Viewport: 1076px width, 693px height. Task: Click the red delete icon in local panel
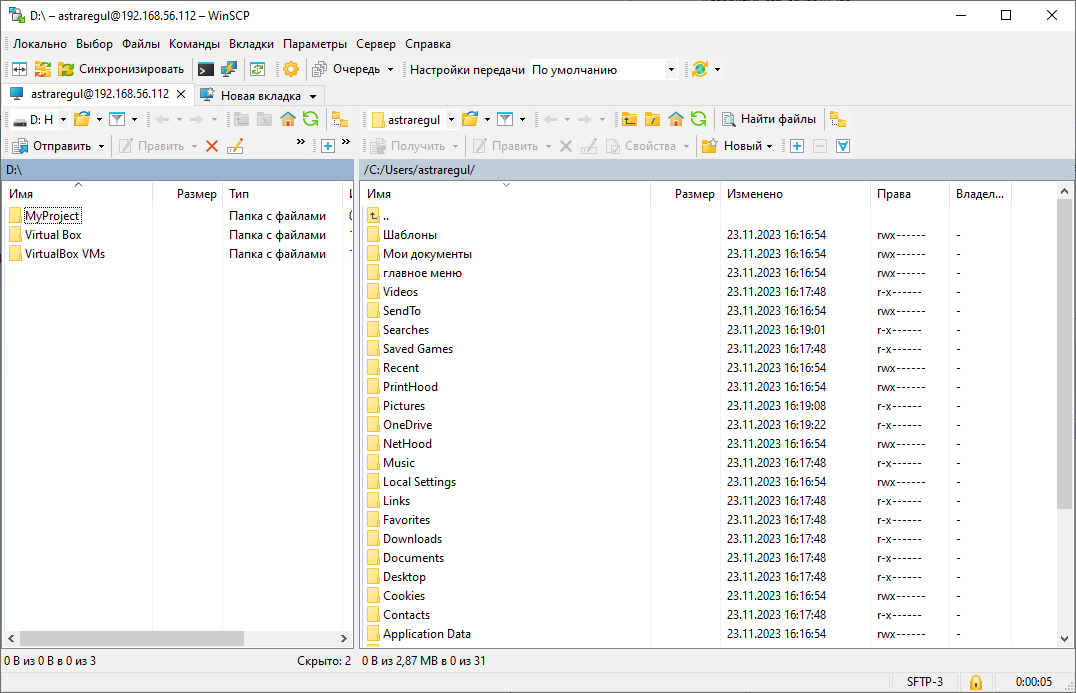click(x=212, y=146)
